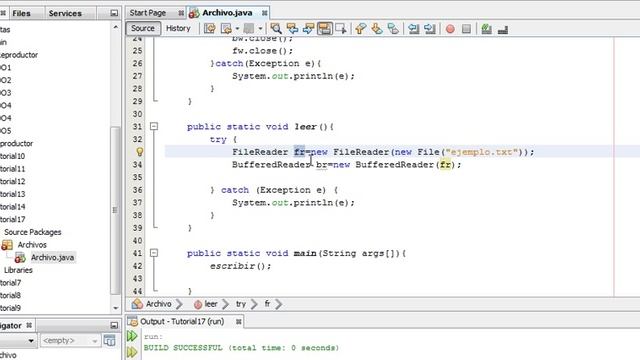Viewport: 640px width, 360px height.
Task: Select Output - Tutorial17 (run) tab
Action: tap(182, 322)
